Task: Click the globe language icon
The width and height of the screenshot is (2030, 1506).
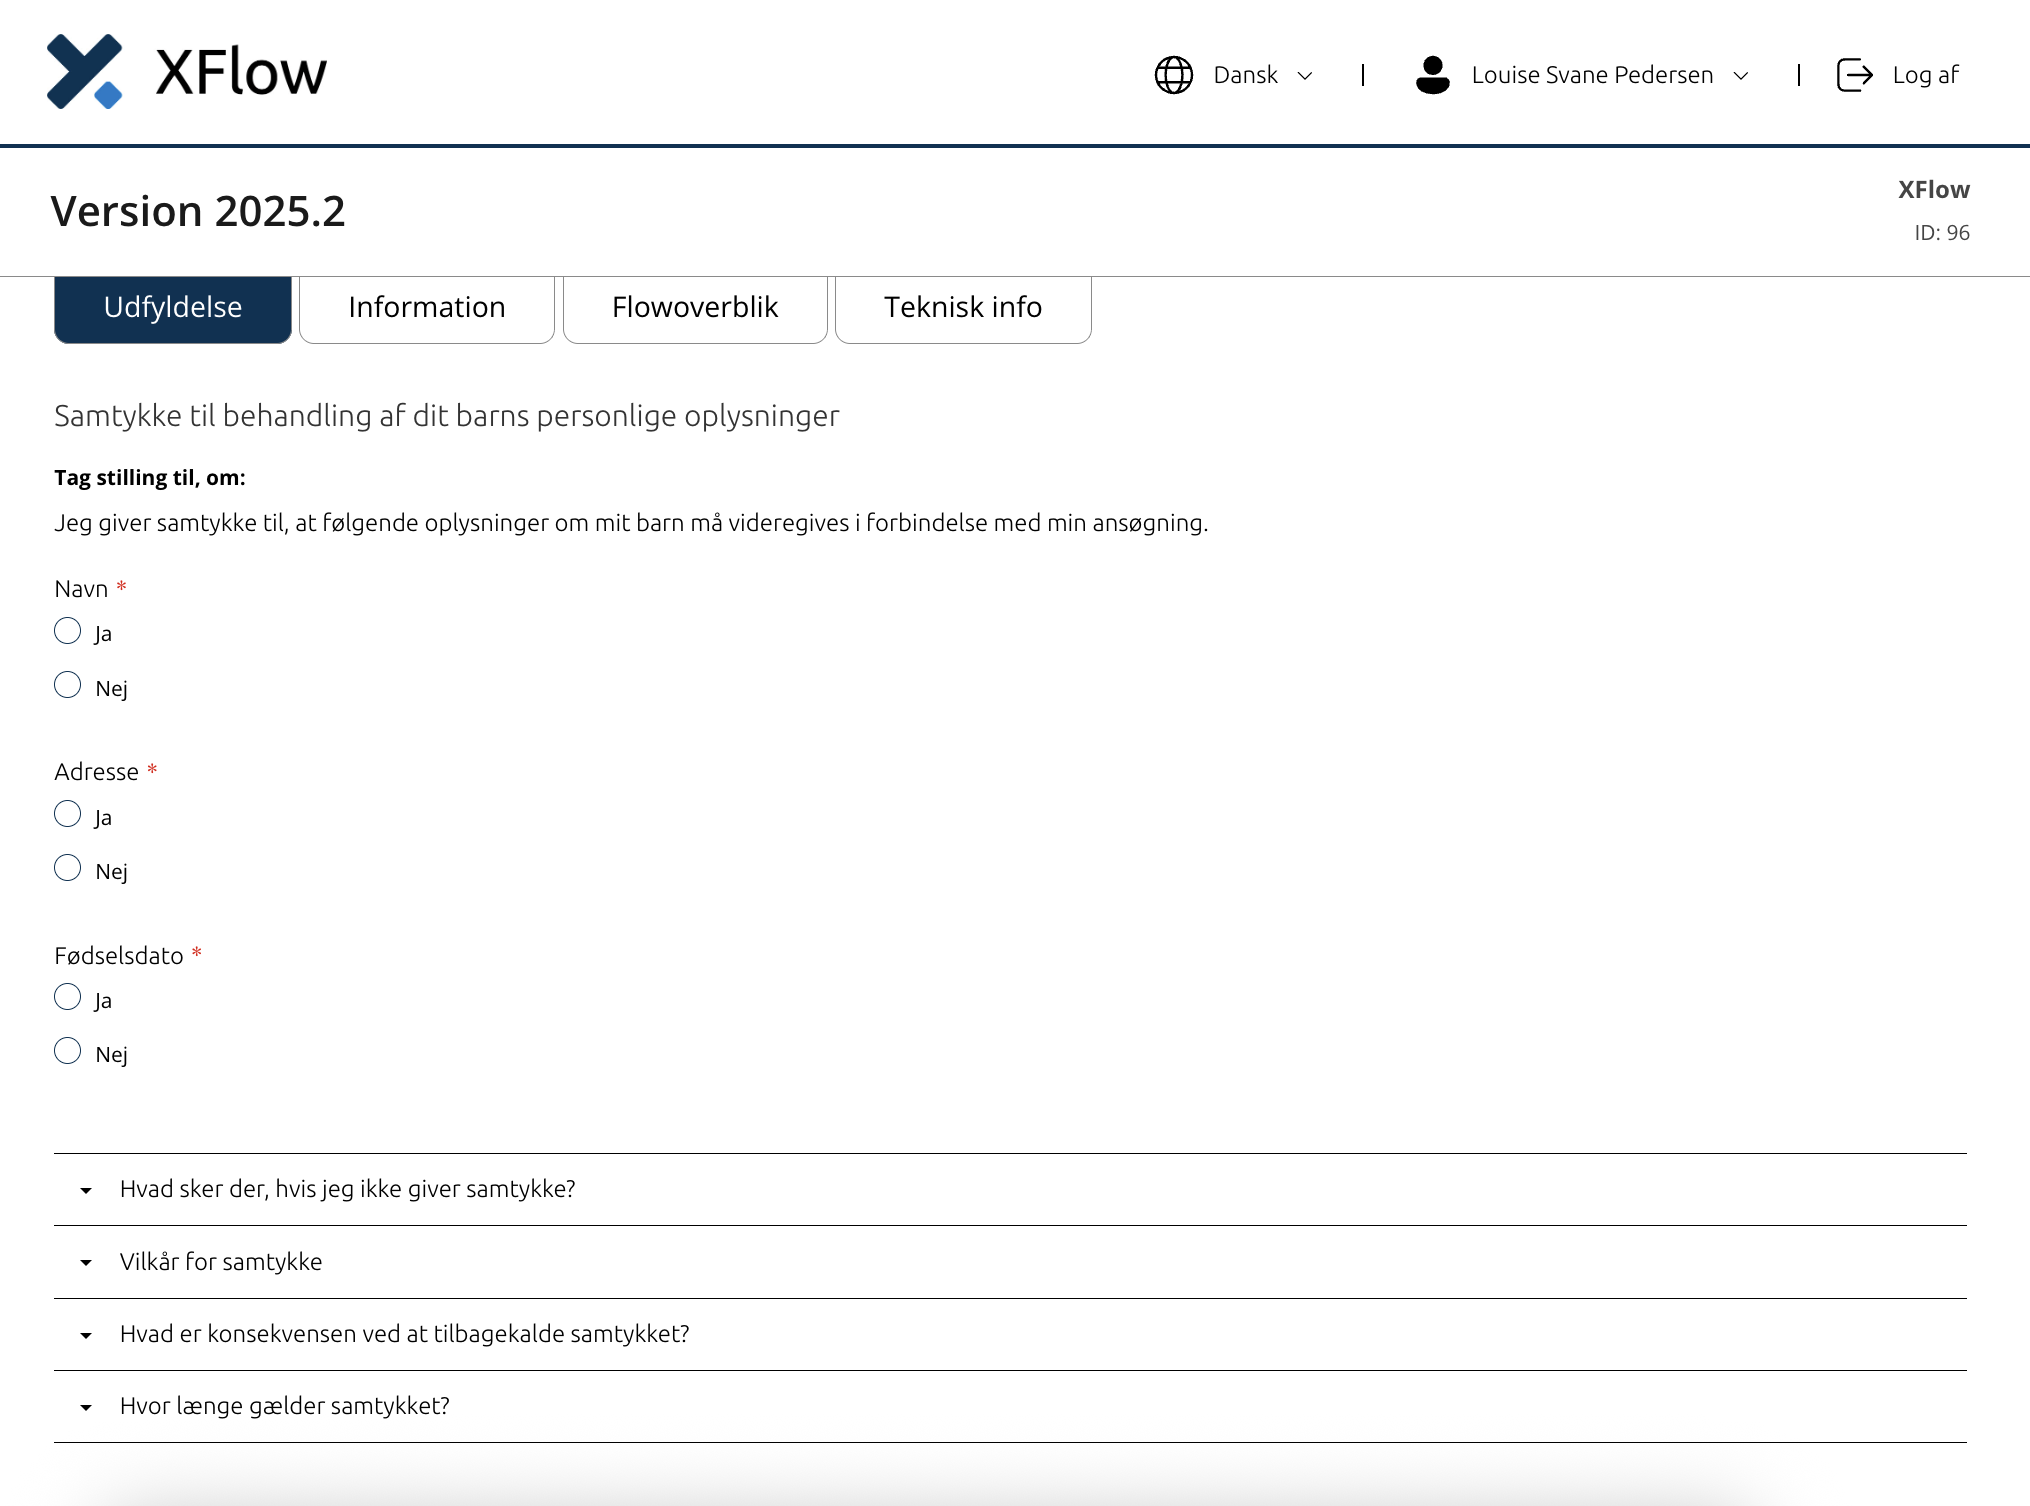Action: (1173, 75)
